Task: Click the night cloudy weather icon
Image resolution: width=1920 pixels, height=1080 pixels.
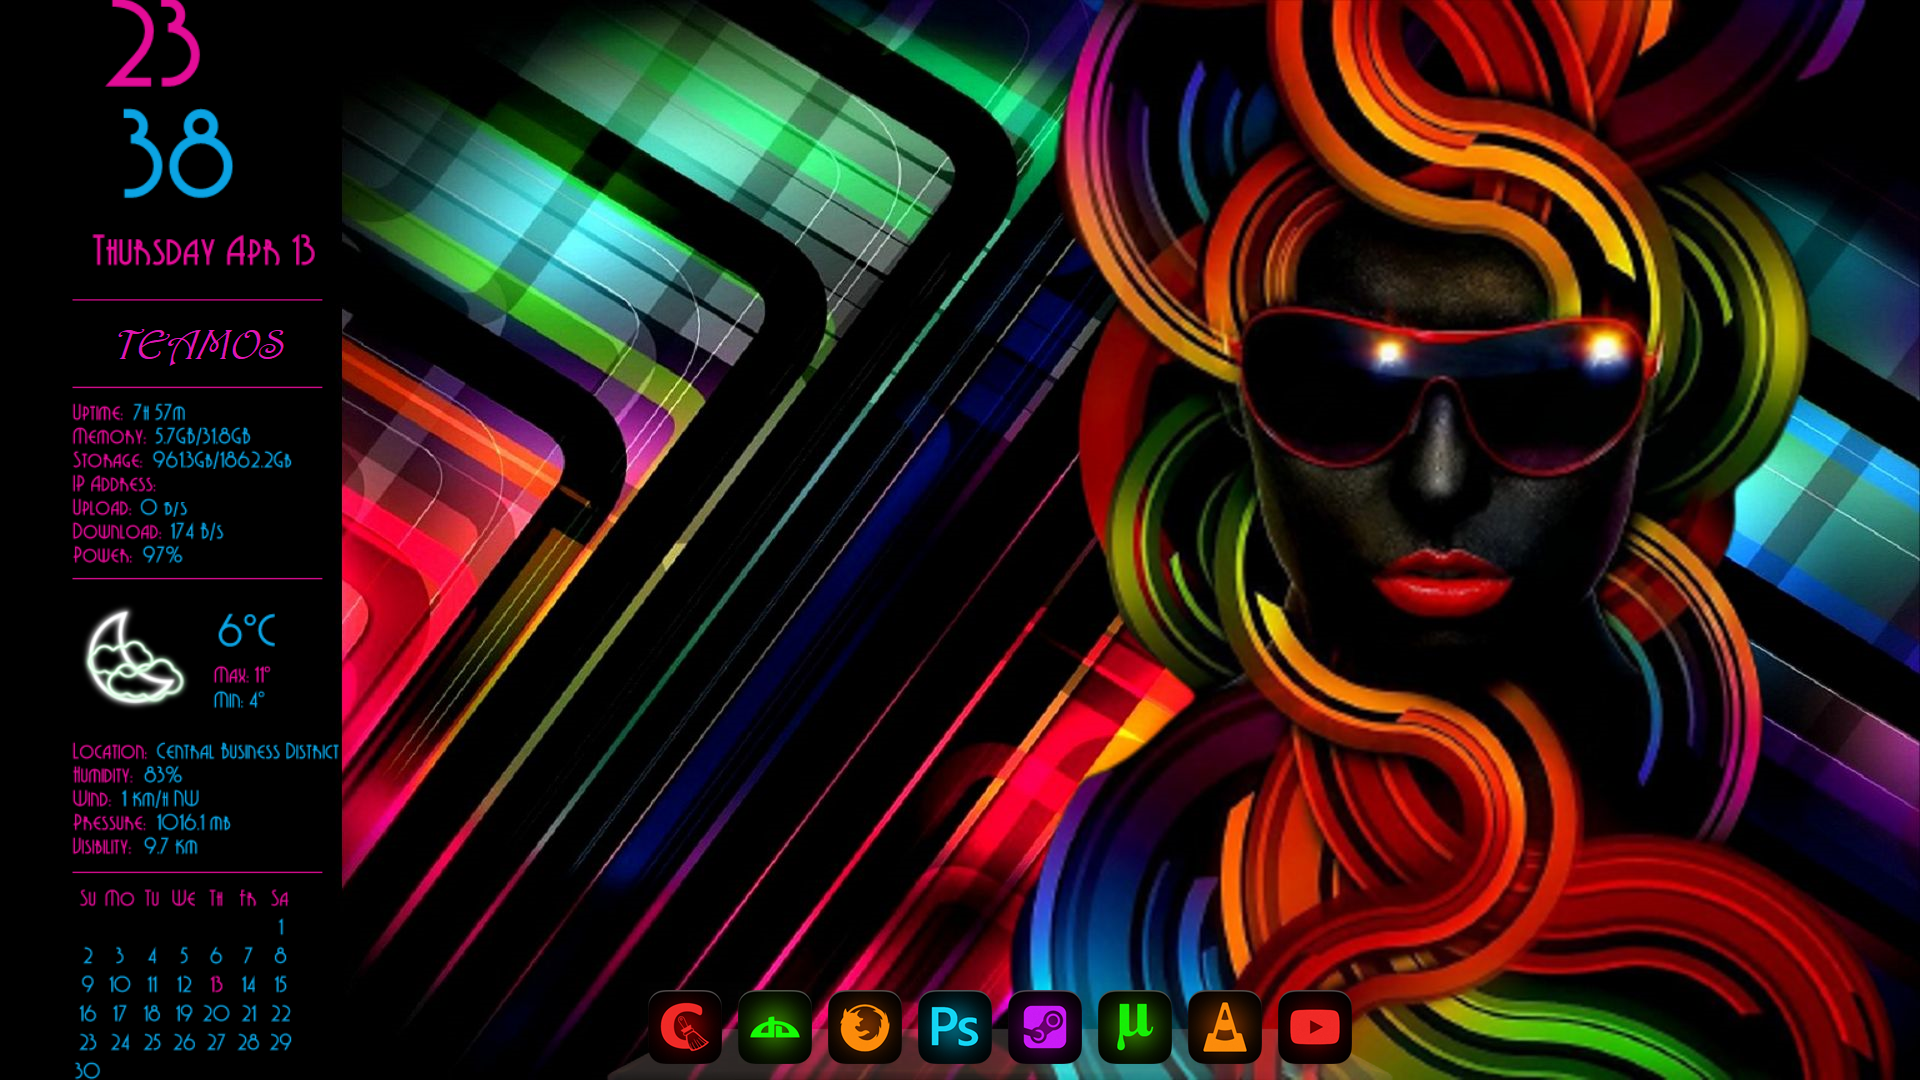Action: click(x=134, y=658)
